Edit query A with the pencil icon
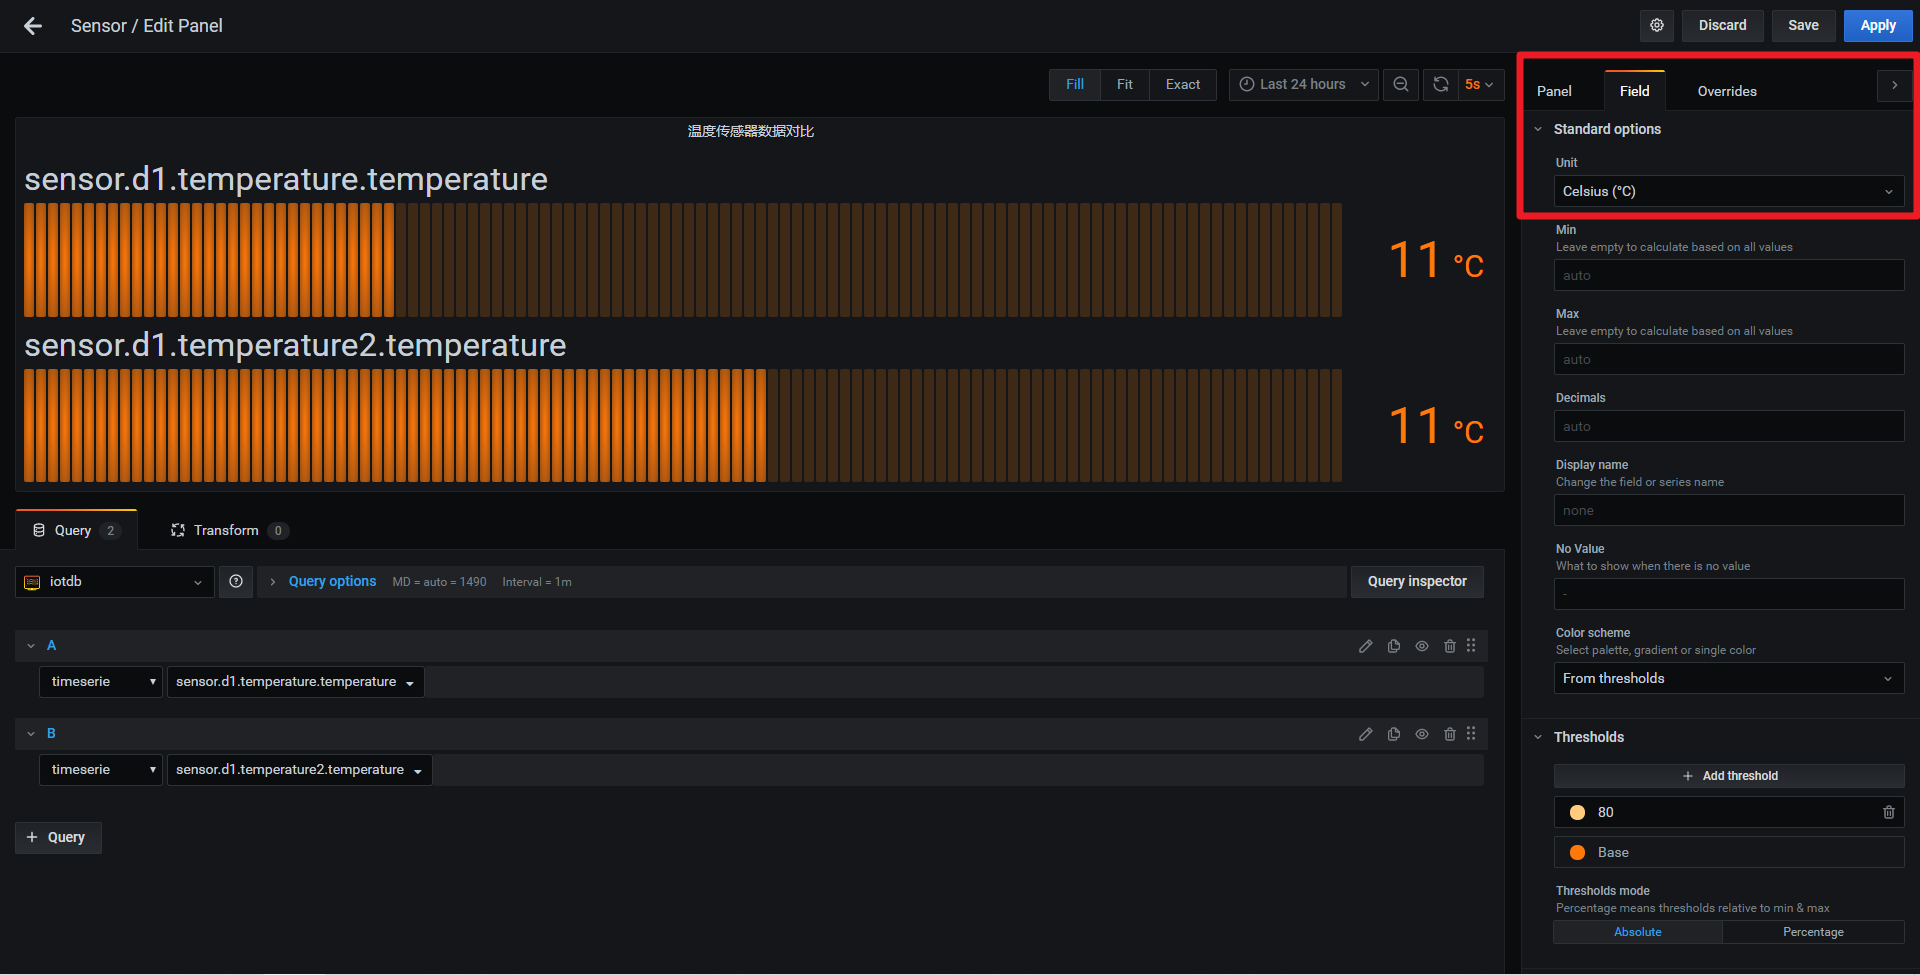This screenshot has height=975, width=1920. tap(1366, 645)
